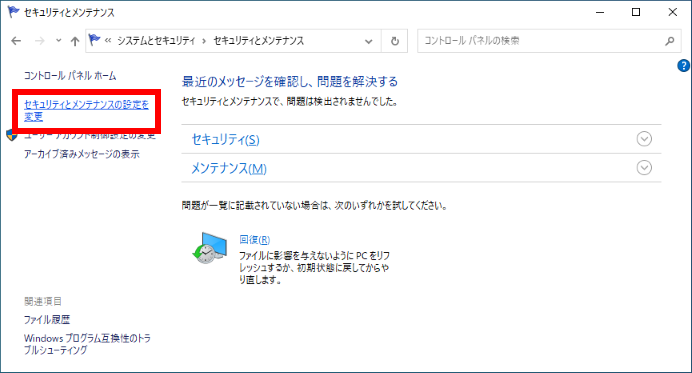Click セキュリティとメンテナンスの設定を変更 link
This screenshot has height=373, width=692.
click(x=86, y=111)
